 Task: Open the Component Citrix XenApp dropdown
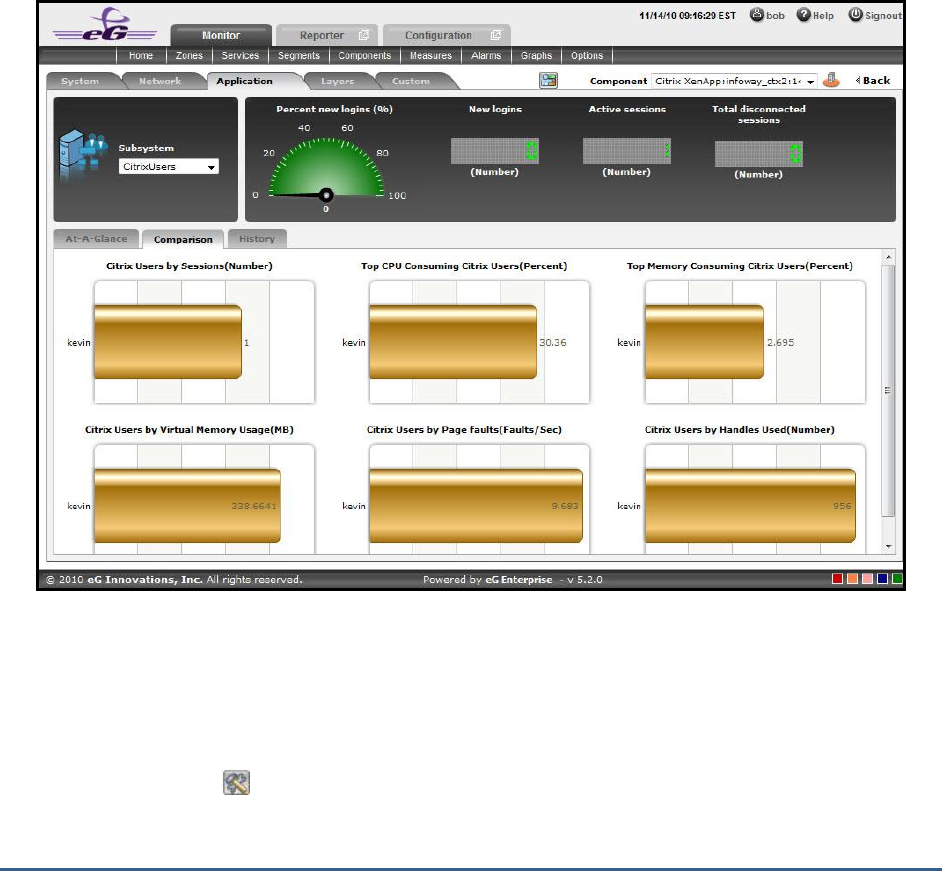(x=734, y=81)
